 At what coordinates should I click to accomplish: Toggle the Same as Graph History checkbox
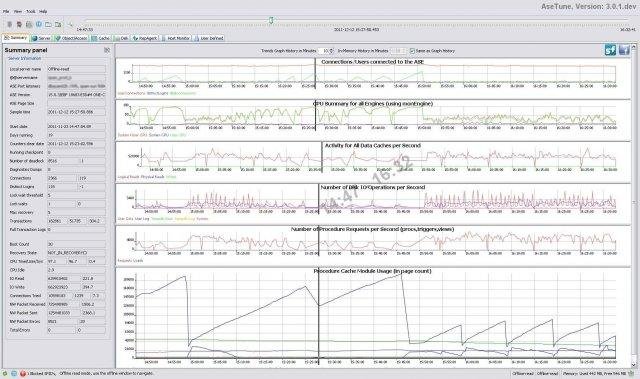(412, 51)
